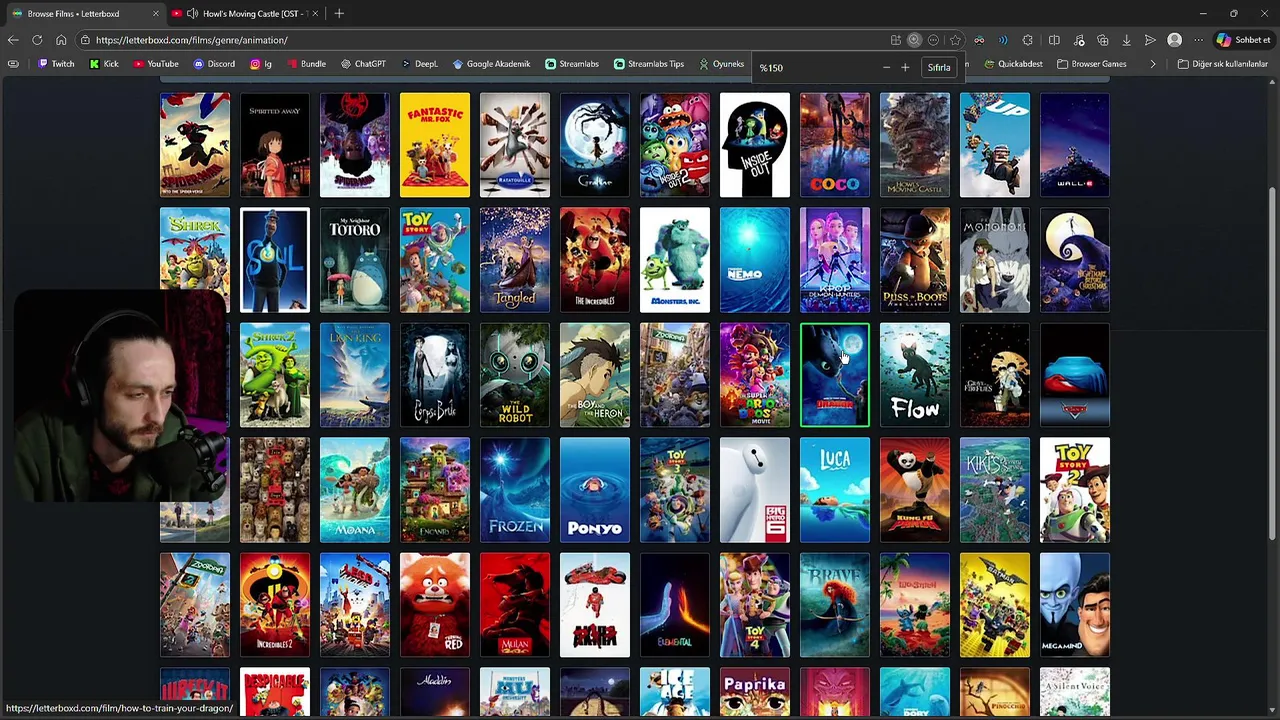View site info lock icon in address bar

pos(85,40)
